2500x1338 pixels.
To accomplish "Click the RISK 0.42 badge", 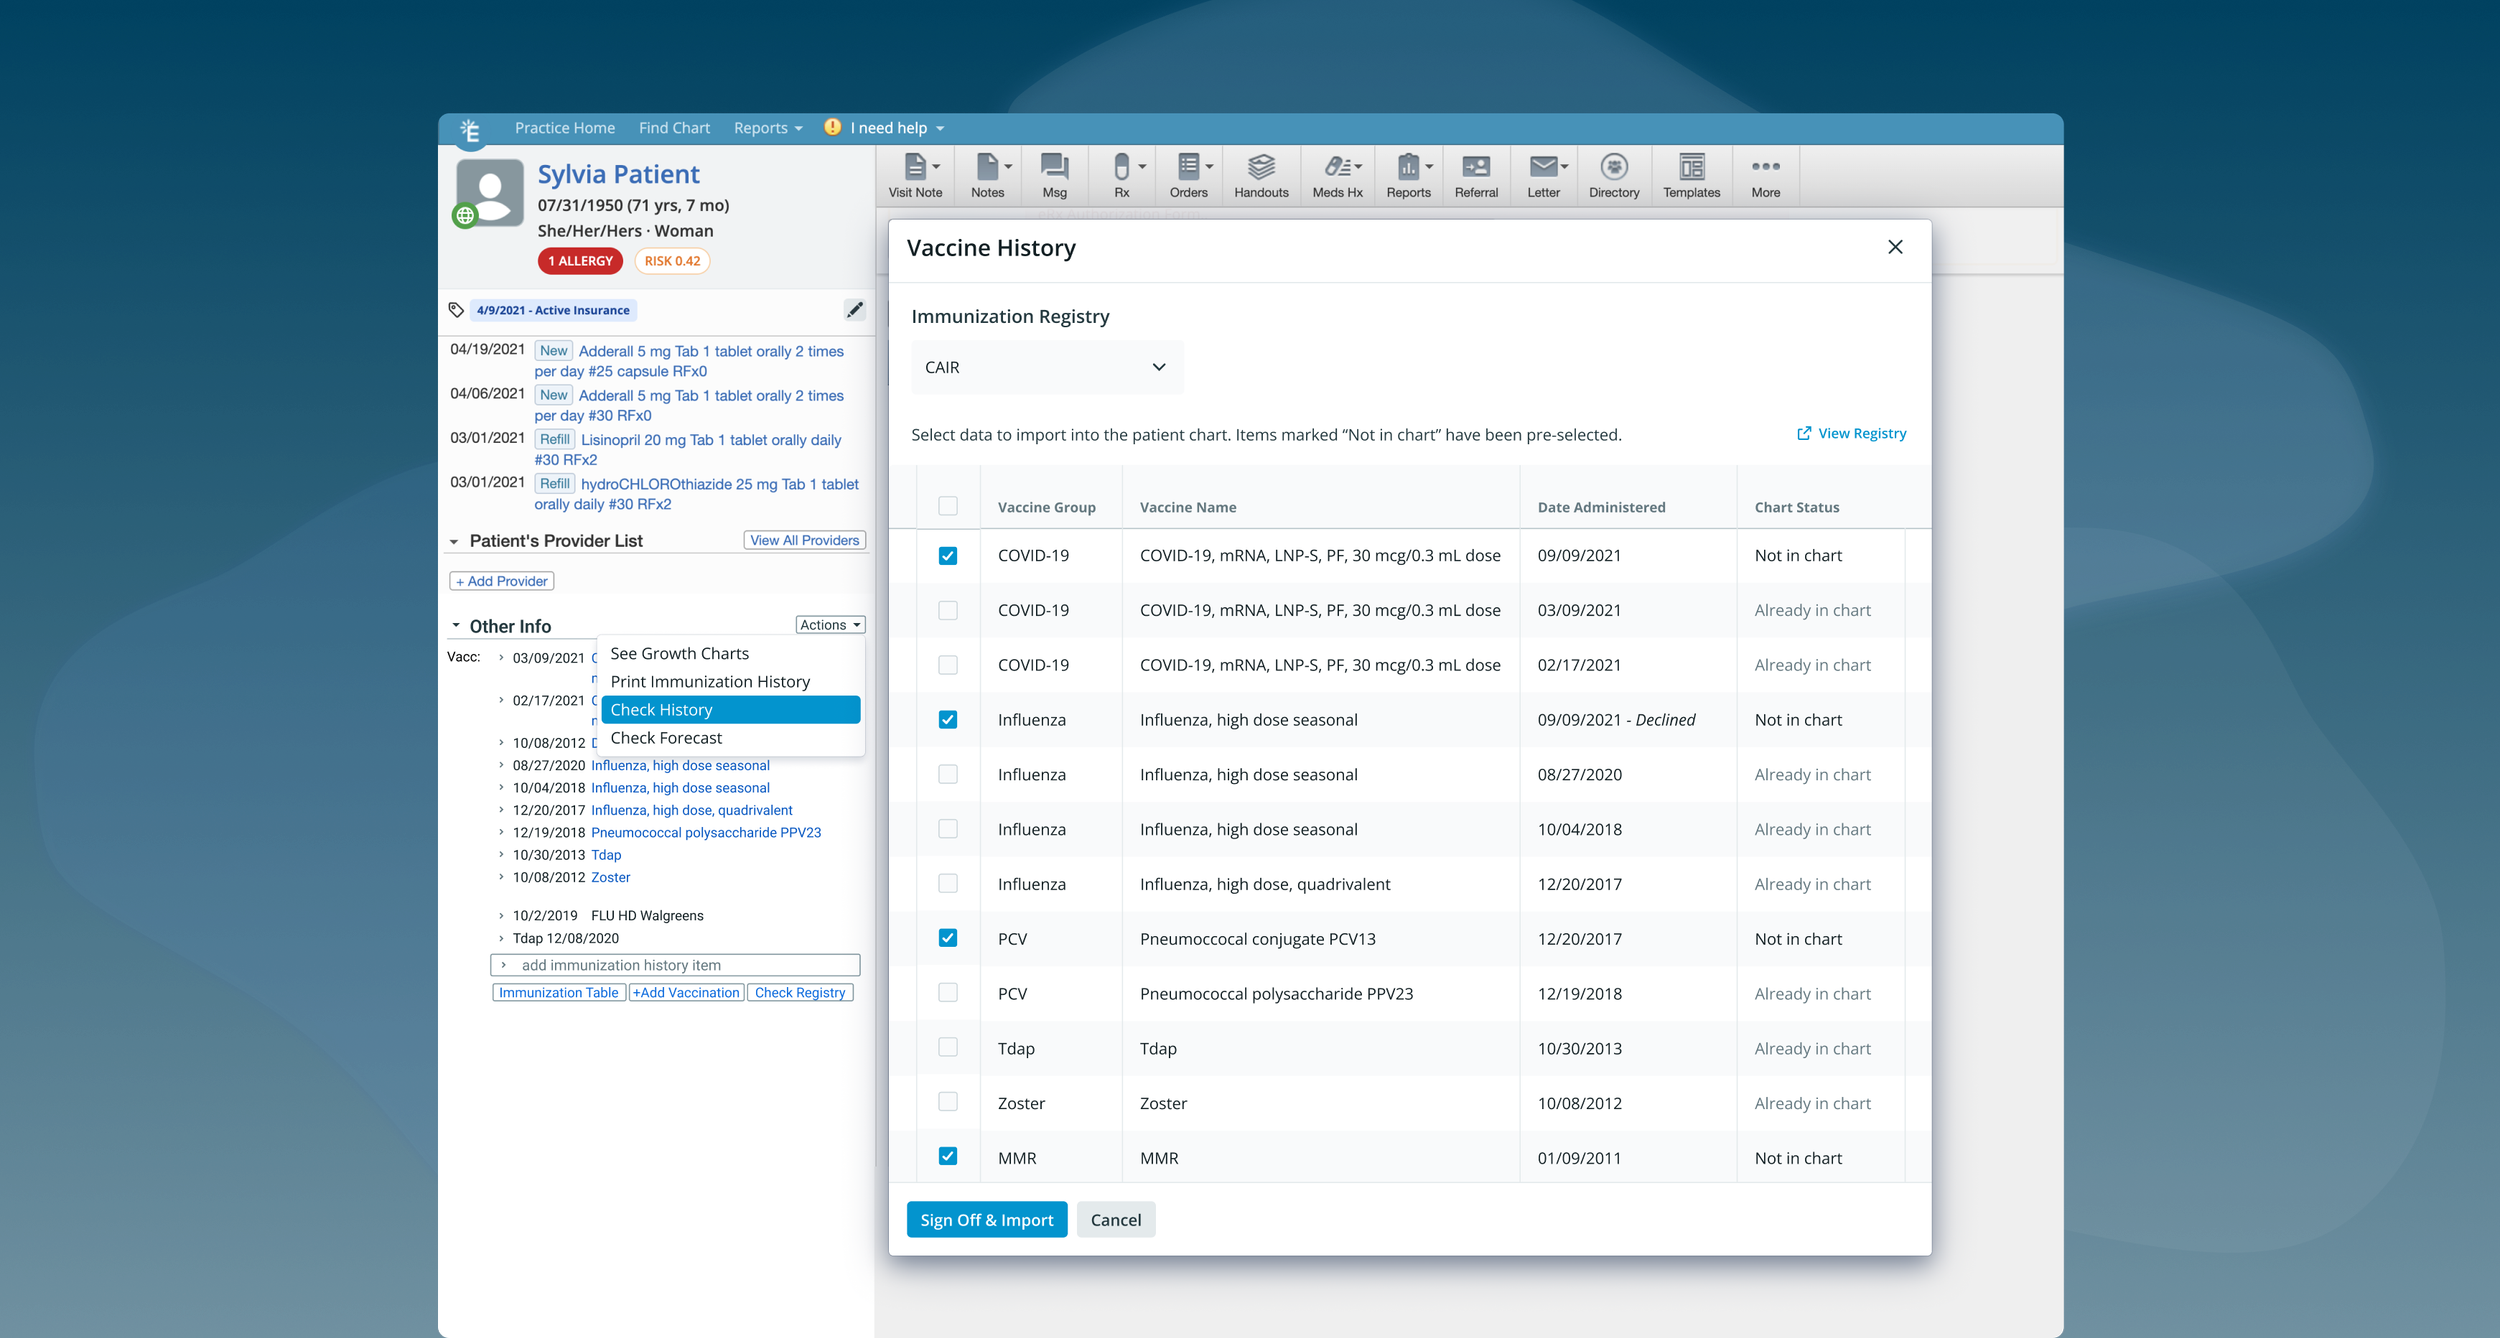I will pyautogui.click(x=672, y=261).
